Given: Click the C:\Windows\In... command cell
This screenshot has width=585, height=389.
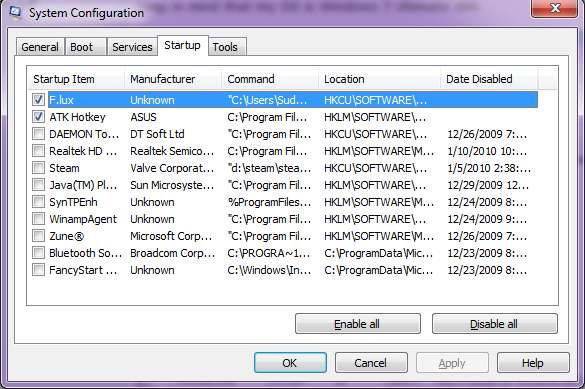Looking at the screenshot, I should pos(269,270).
